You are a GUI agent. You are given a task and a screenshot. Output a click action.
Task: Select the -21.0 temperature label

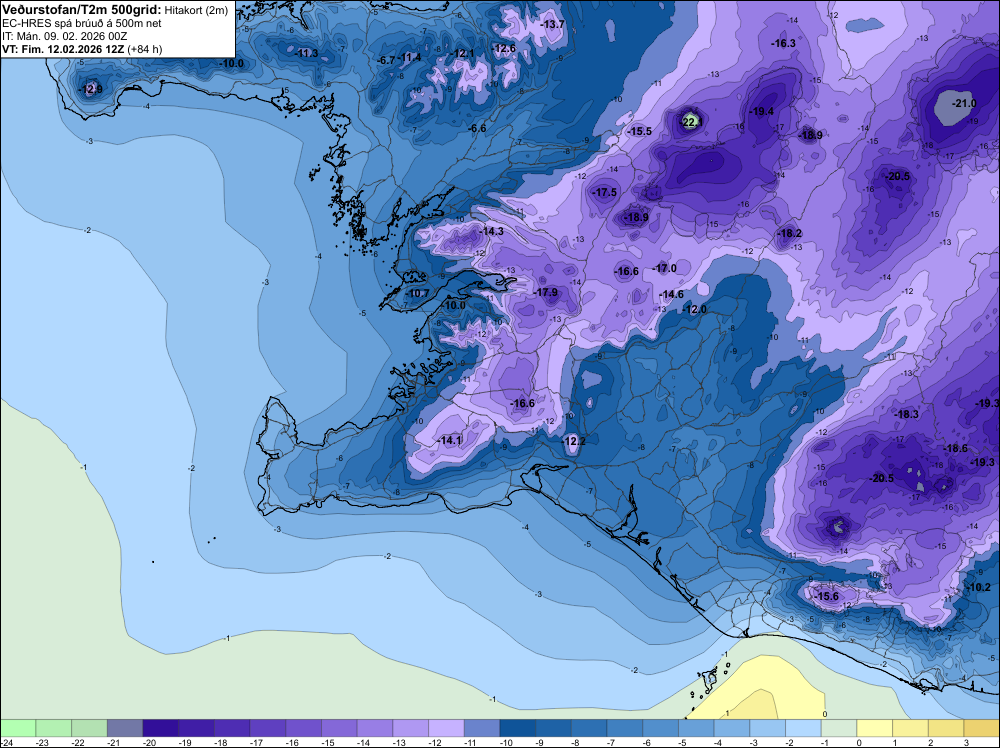964,103
